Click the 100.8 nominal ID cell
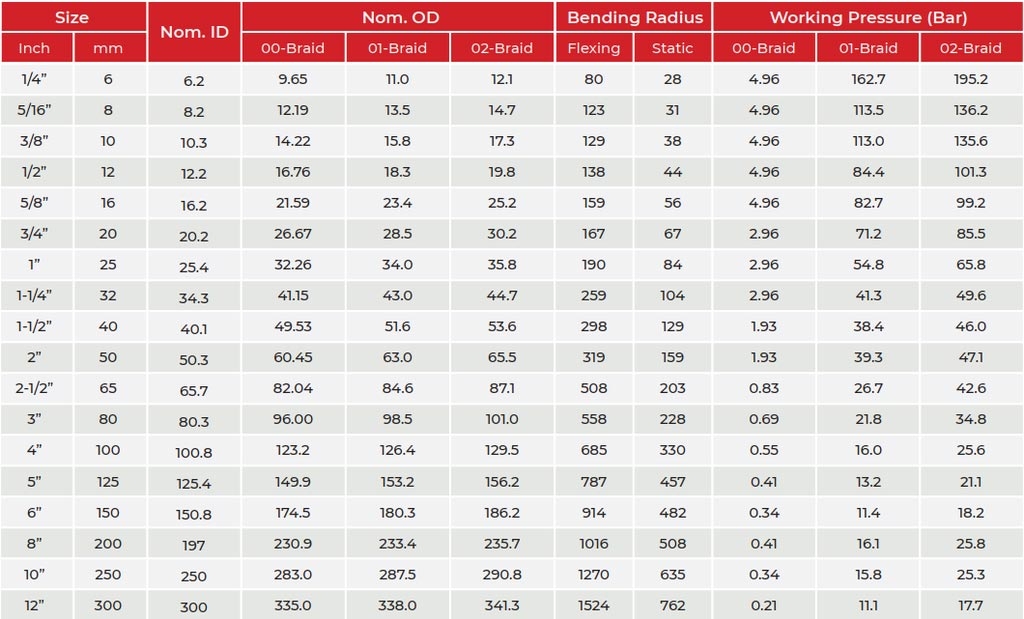 click(194, 452)
